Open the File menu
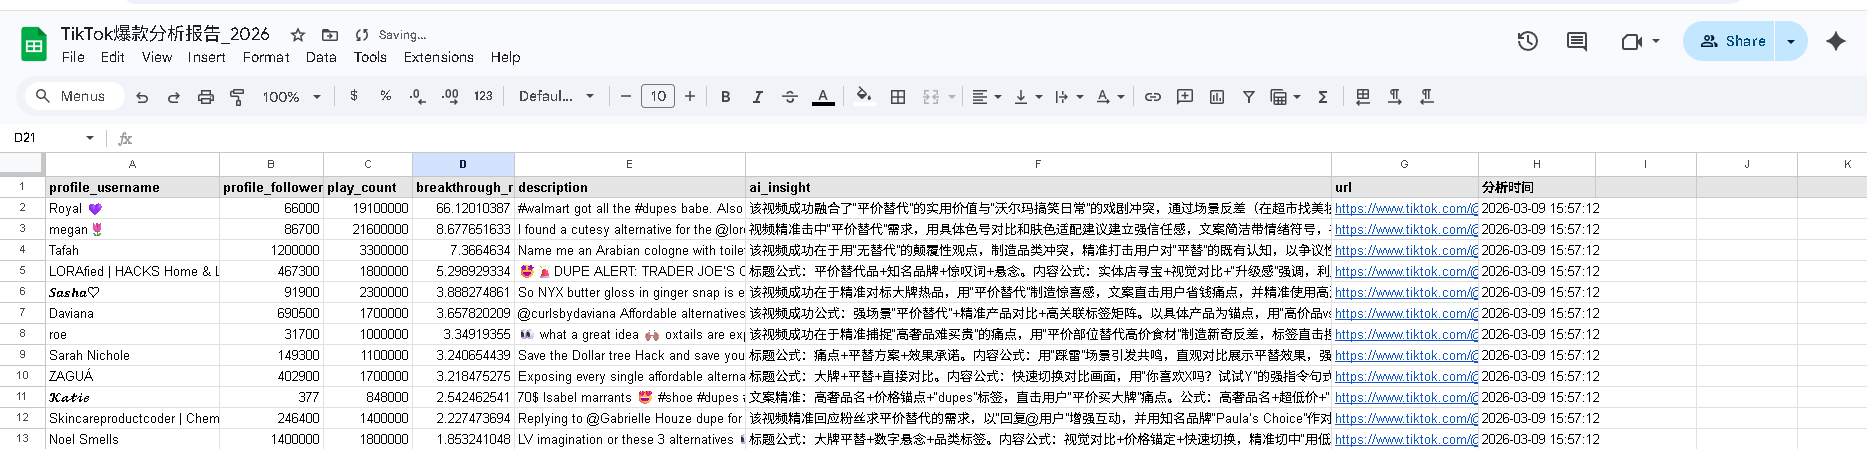The height and width of the screenshot is (449, 1867). [x=73, y=57]
